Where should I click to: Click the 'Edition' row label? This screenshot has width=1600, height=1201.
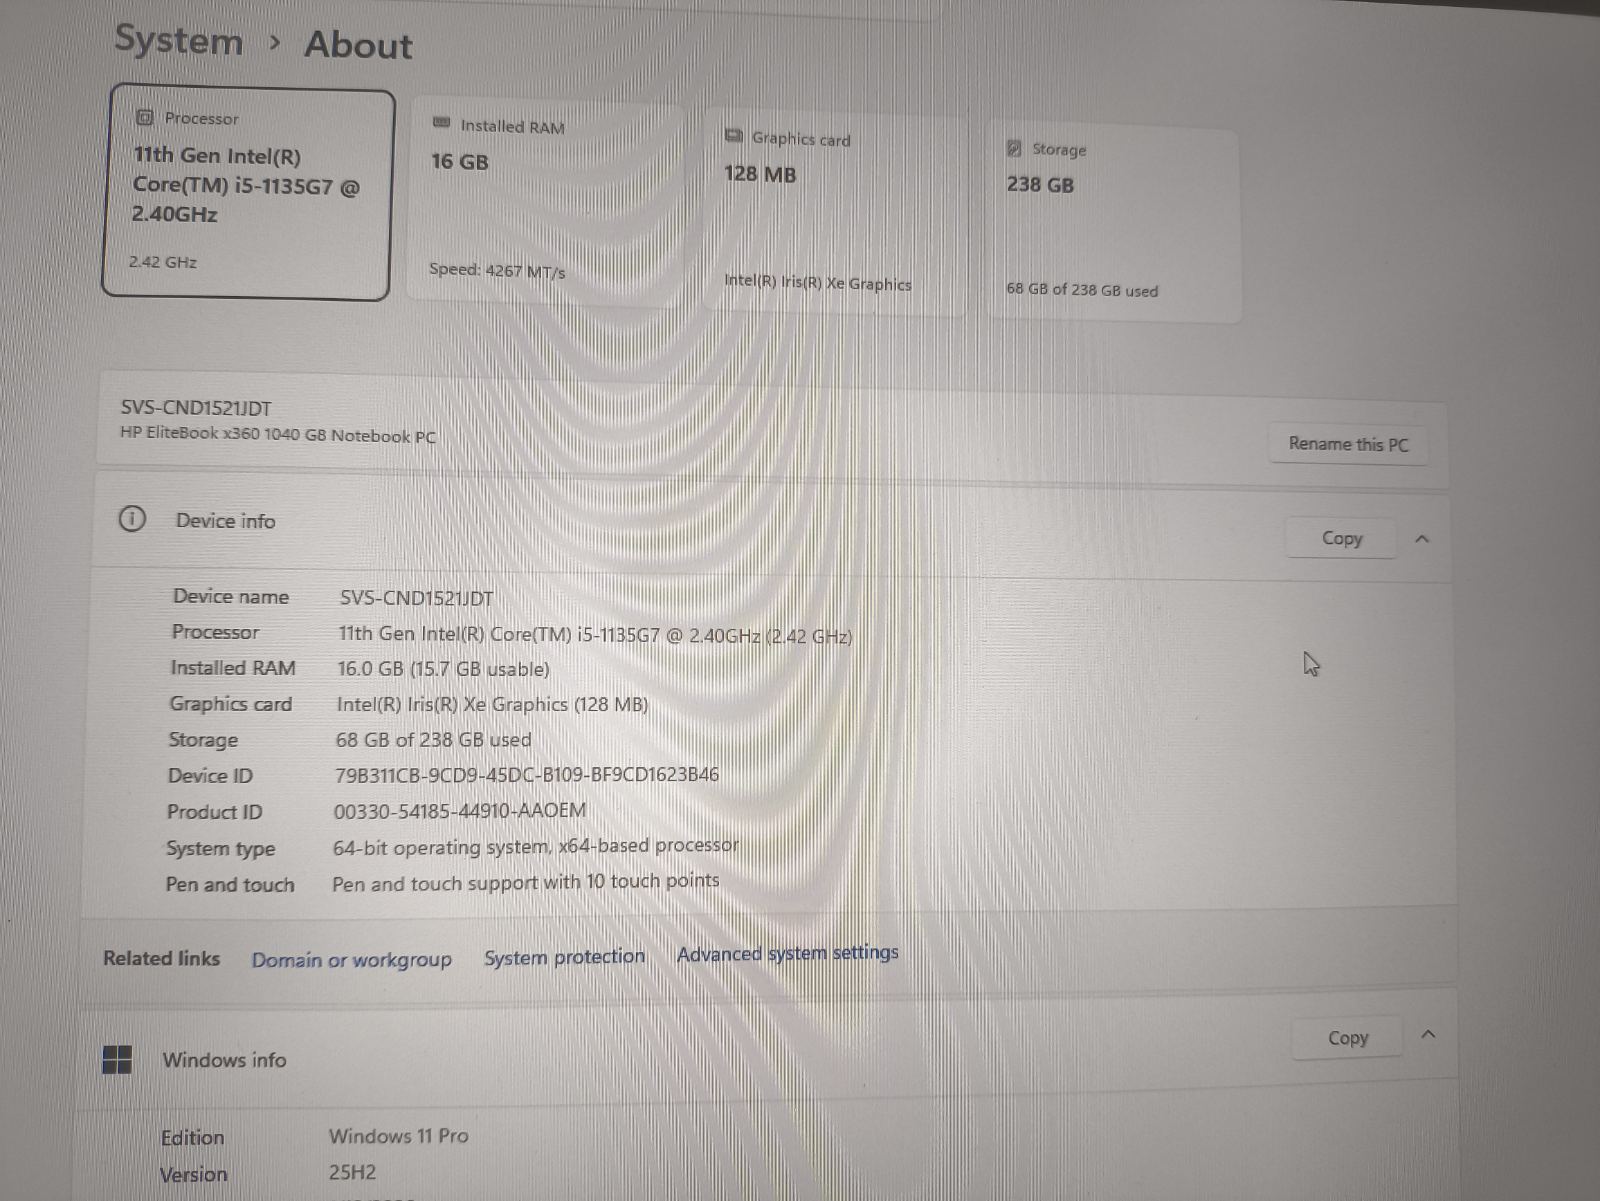[x=192, y=1138]
